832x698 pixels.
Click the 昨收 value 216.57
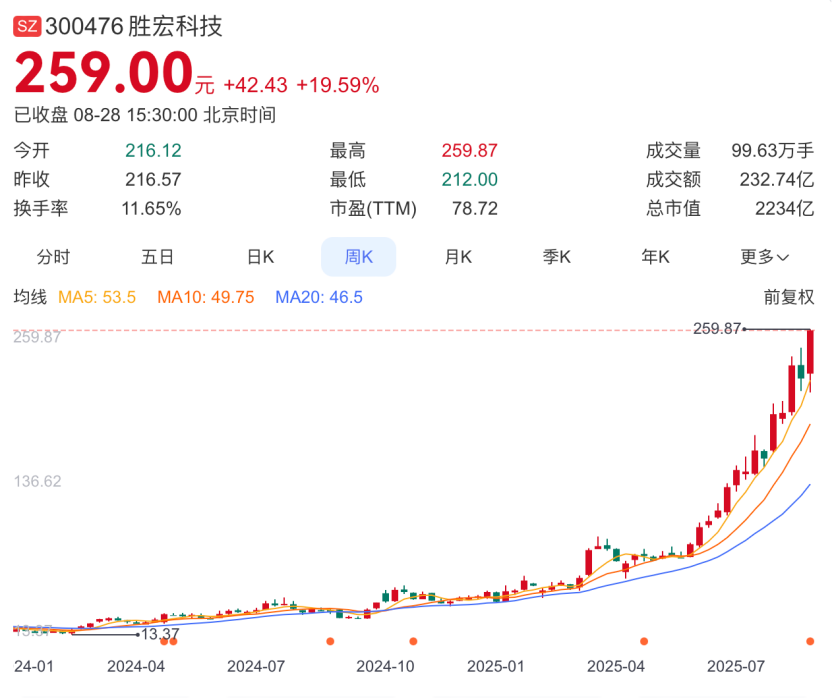point(153,179)
